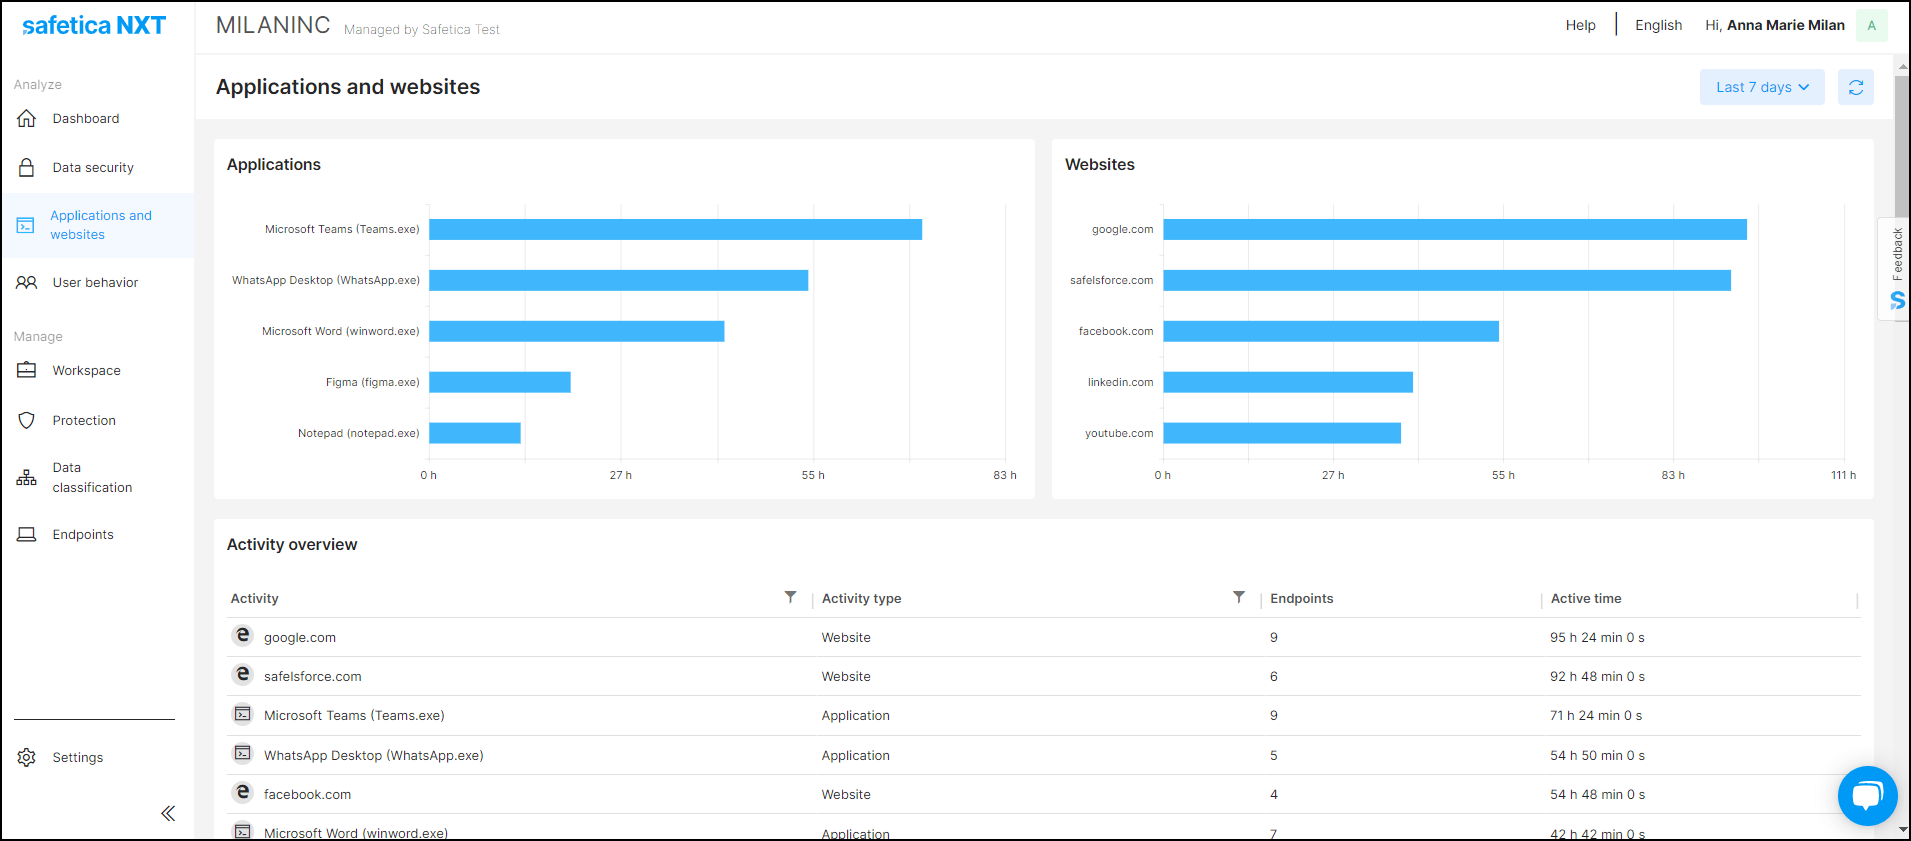The width and height of the screenshot is (1911, 841).
Task: Open the Help link
Action: coord(1580,25)
